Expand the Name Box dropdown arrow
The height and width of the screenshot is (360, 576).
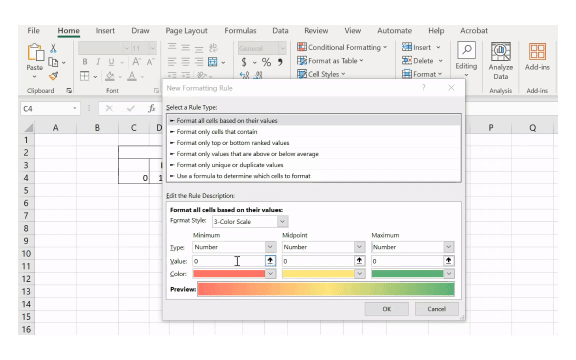pyautogui.click(x=75, y=108)
